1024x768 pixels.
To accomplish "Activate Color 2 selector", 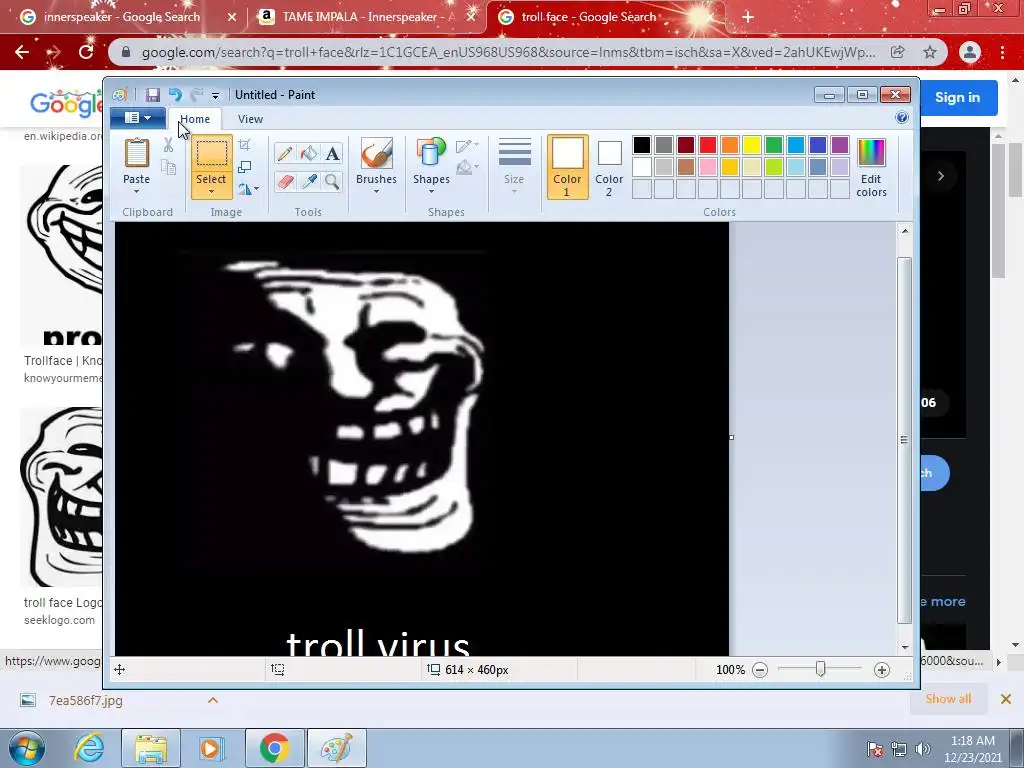I will point(609,167).
